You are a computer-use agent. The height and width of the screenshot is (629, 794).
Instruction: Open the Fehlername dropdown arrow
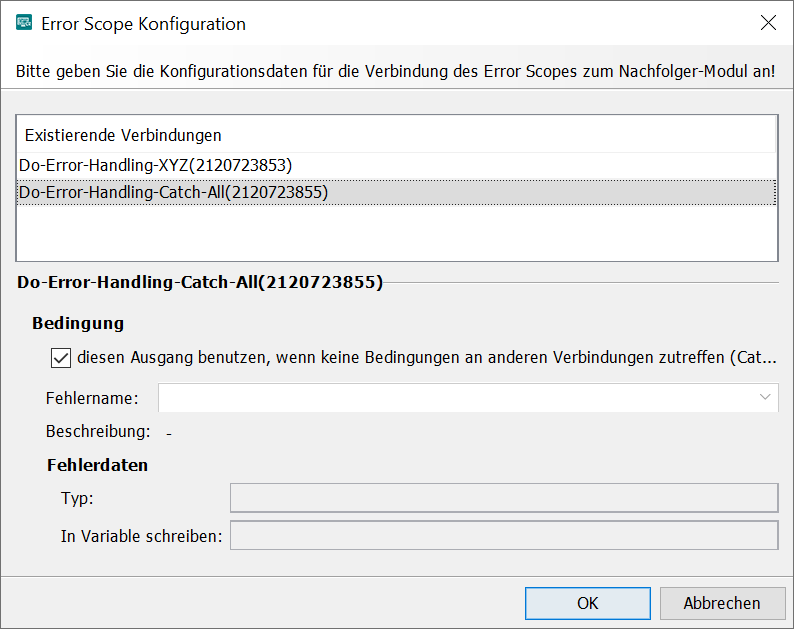tap(765, 398)
